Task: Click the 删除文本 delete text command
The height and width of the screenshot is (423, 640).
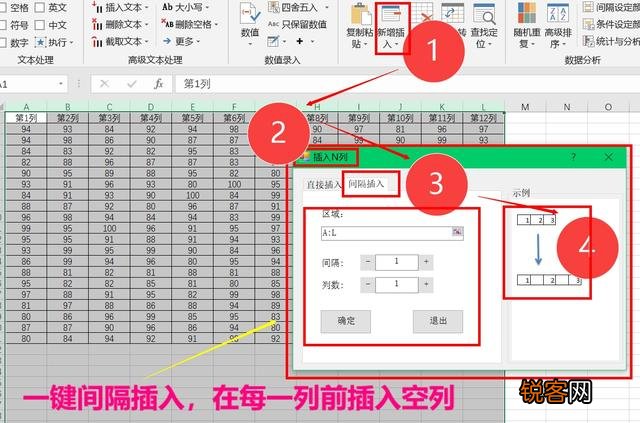Action: [x=118, y=24]
